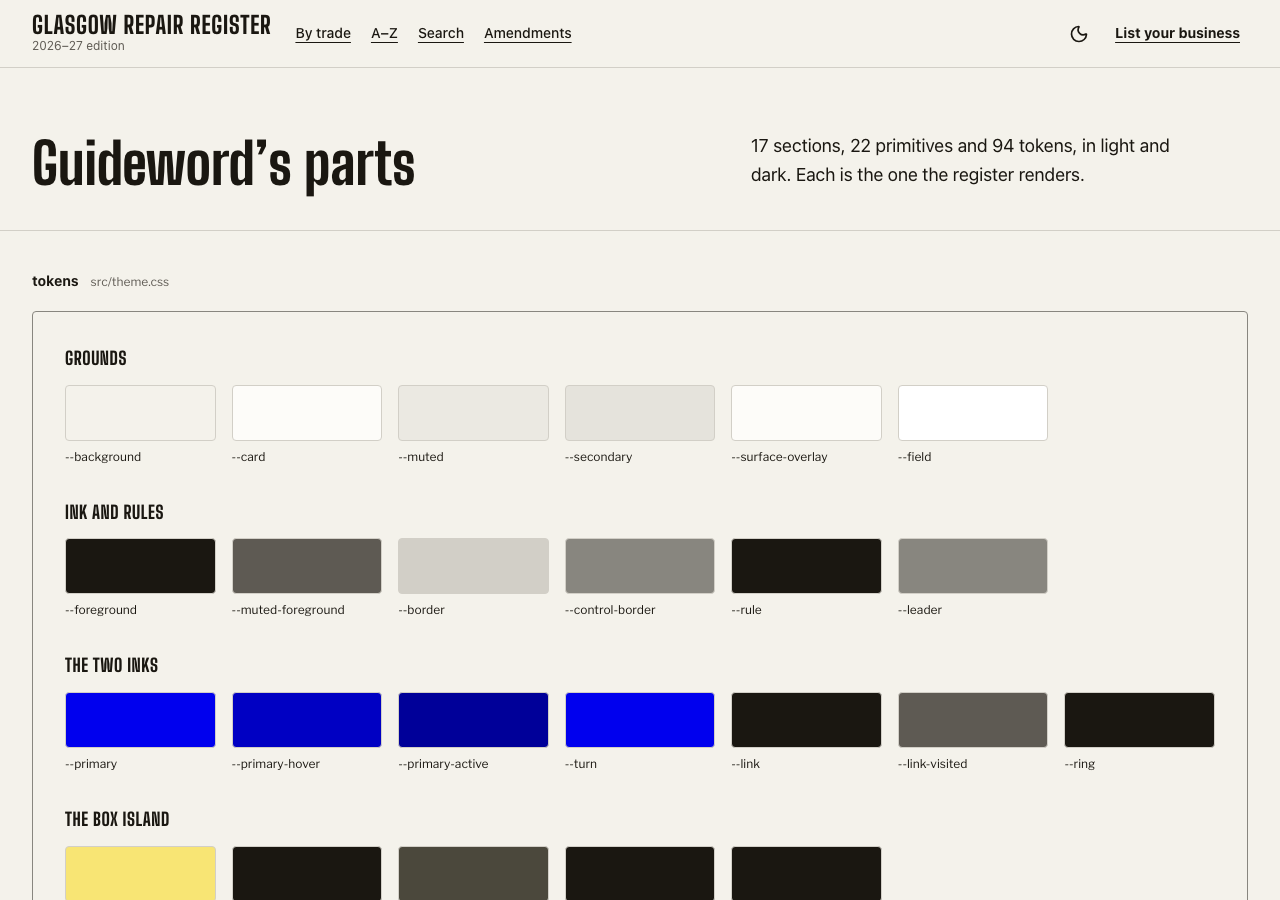Pick the --ring color swatch
The height and width of the screenshot is (900, 1280).
1139,720
